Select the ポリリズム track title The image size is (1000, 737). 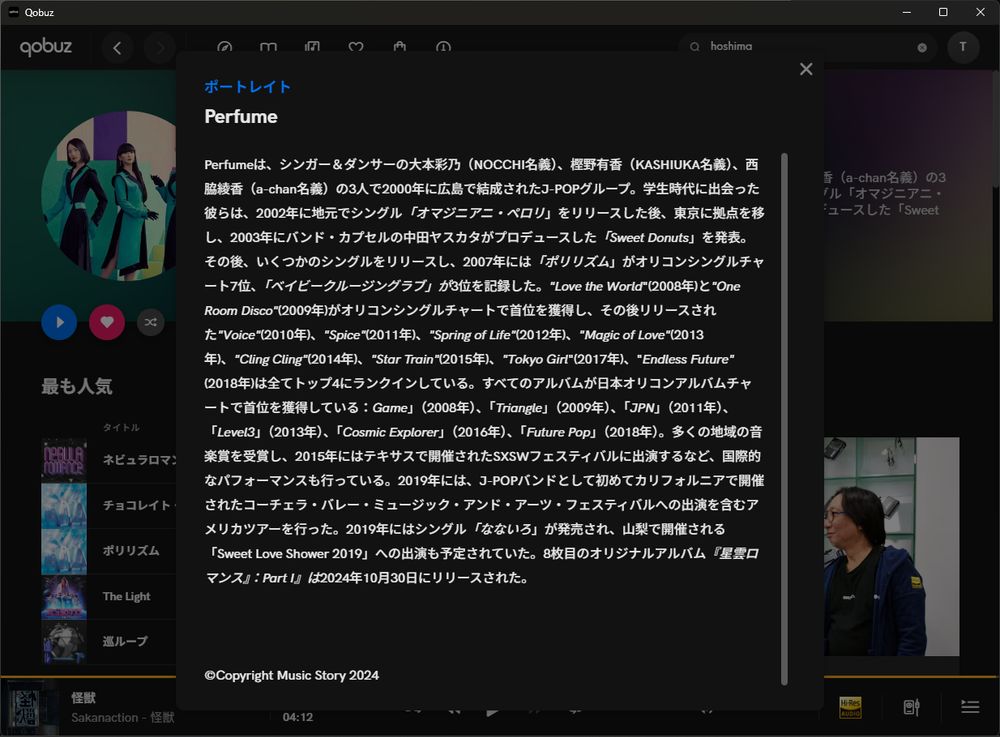pos(131,551)
